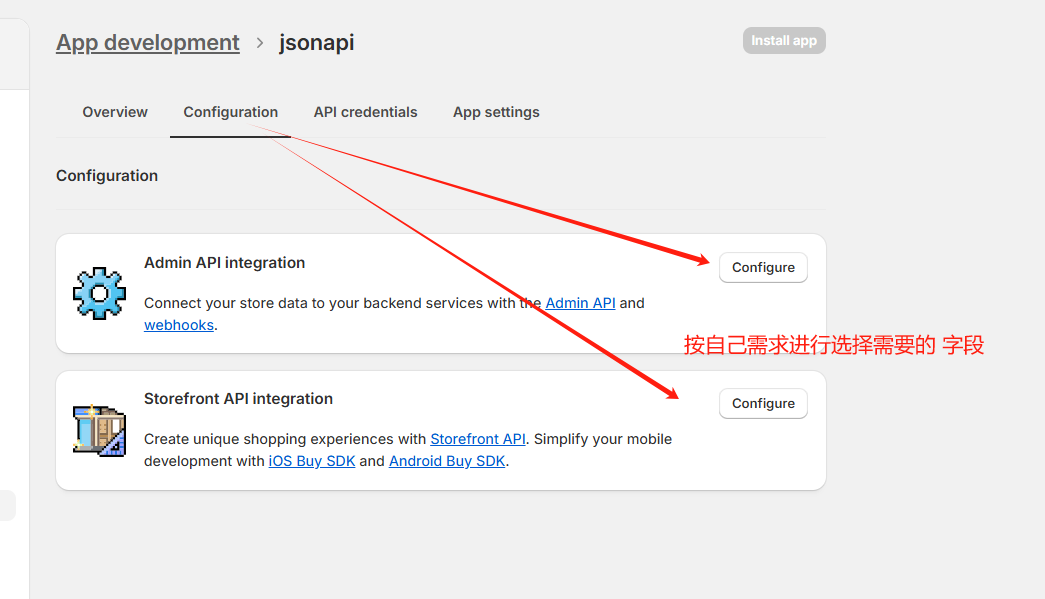Follow the webhooks link
Image resolution: width=1045 pixels, height=599 pixels.
(179, 325)
